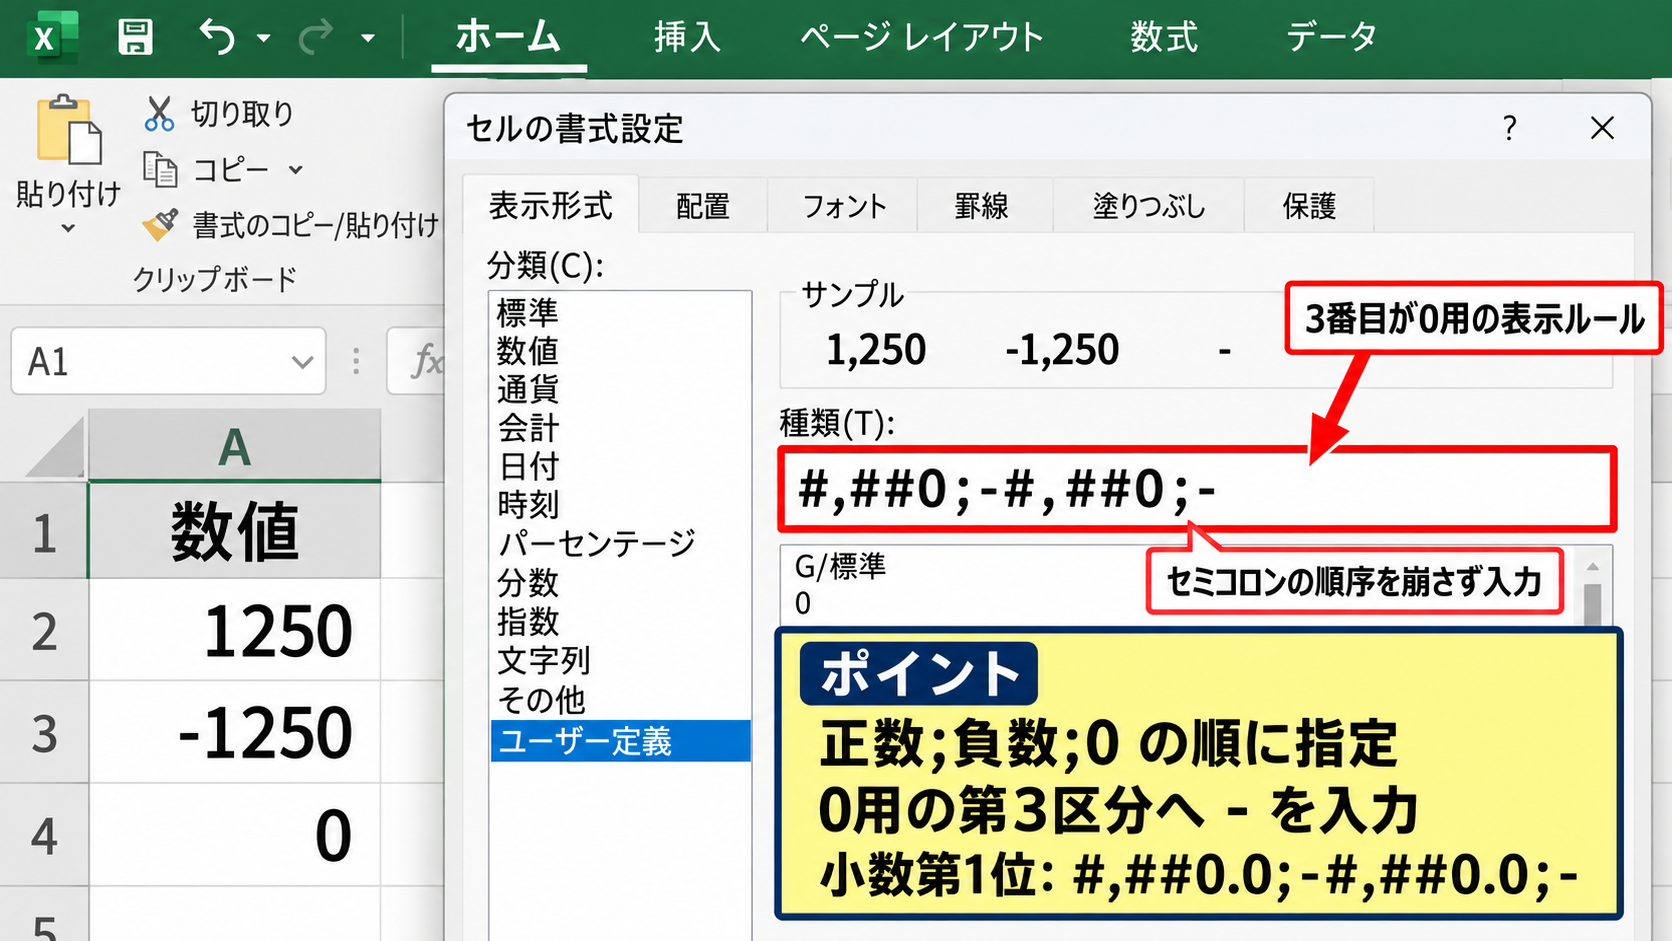Screen dimensions: 1672x941
Task: Open the 数式 ribbon tab
Action: pyautogui.click(x=1164, y=37)
